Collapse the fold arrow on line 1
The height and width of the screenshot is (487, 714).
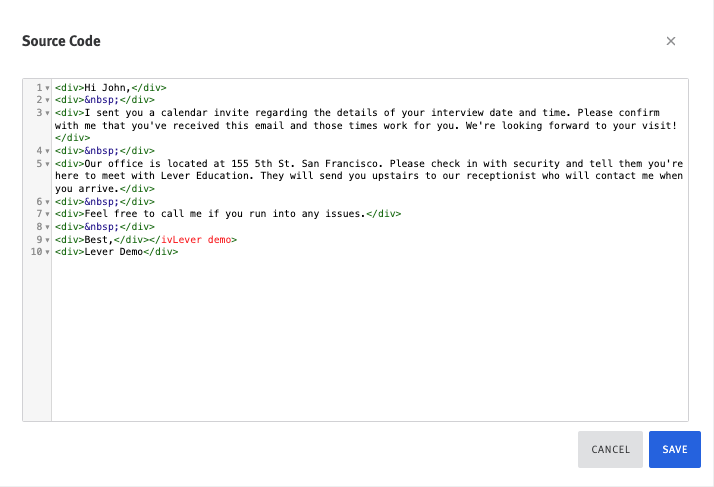pos(47,87)
